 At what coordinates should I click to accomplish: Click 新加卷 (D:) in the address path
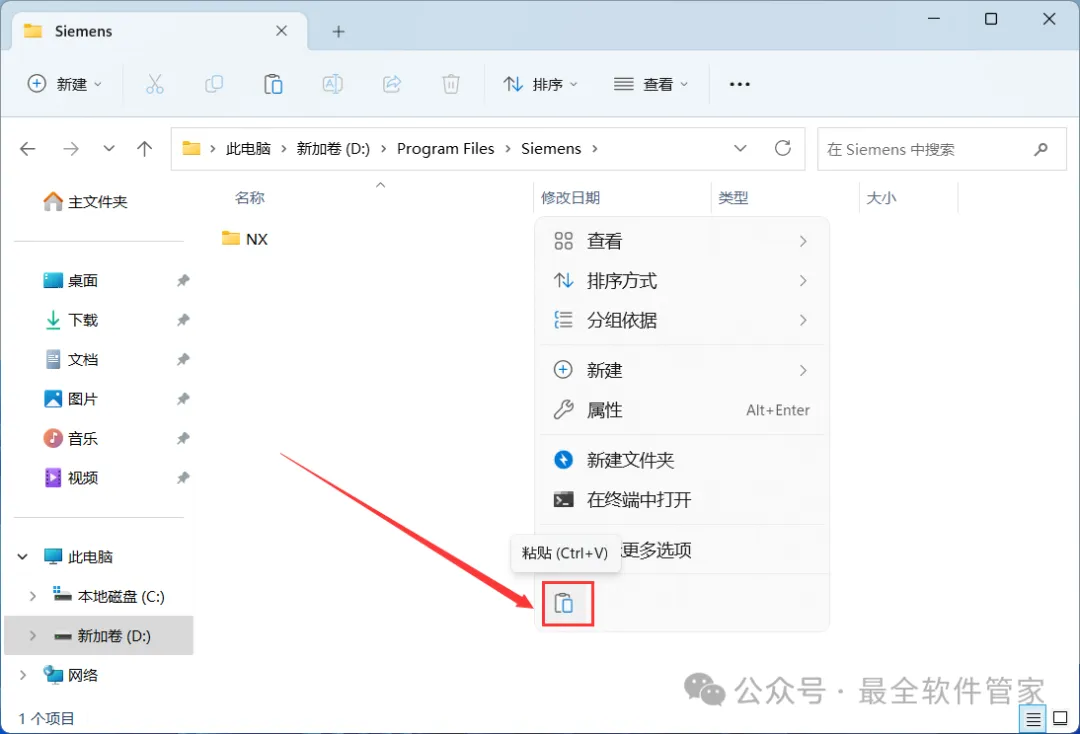pyautogui.click(x=333, y=149)
